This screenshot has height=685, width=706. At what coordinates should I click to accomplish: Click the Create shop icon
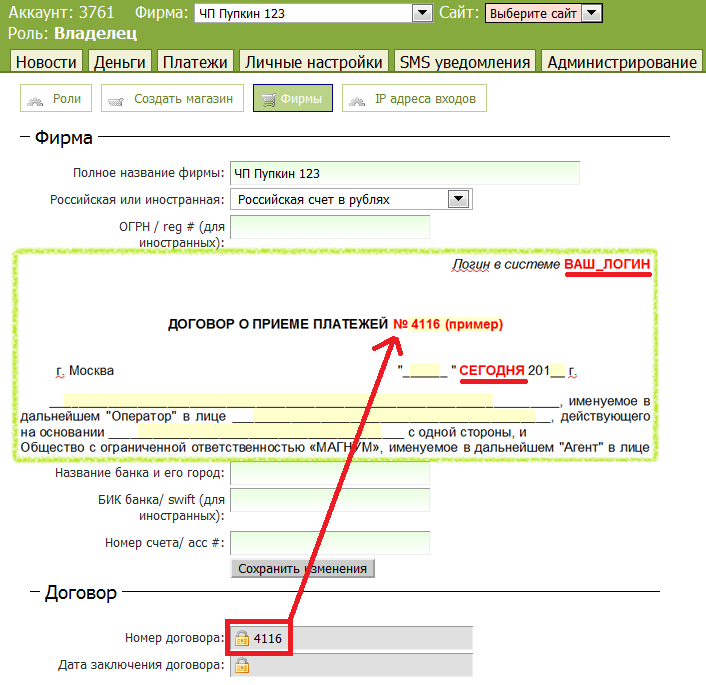[118, 100]
